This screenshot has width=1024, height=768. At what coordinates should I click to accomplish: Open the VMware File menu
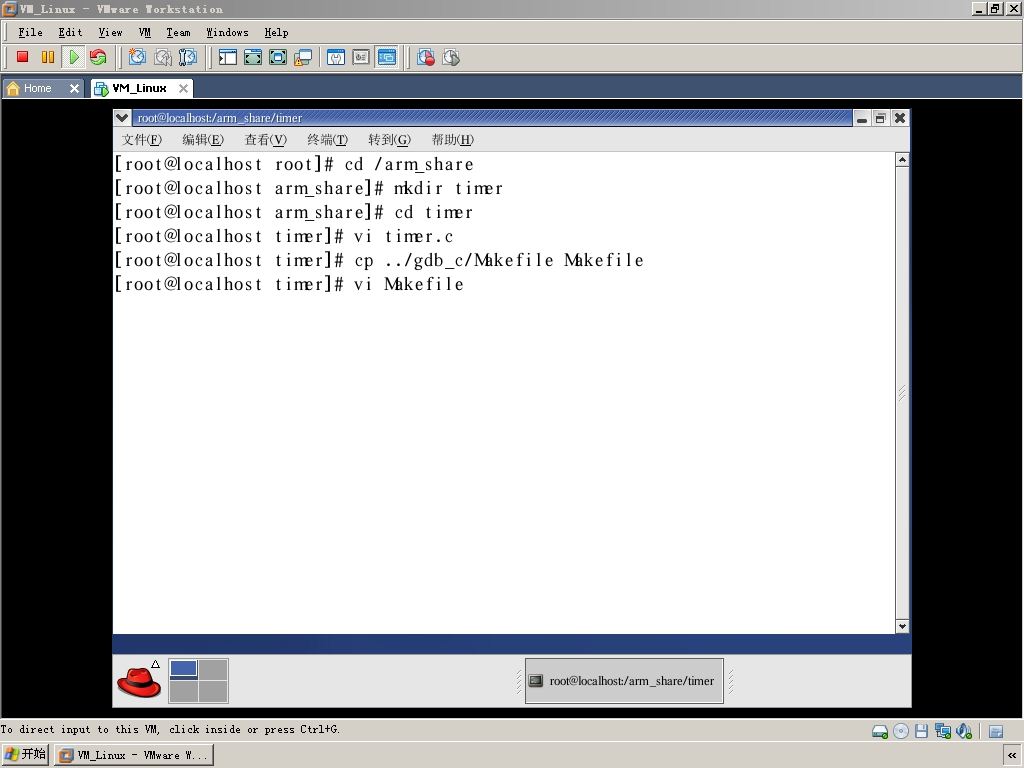pos(30,33)
